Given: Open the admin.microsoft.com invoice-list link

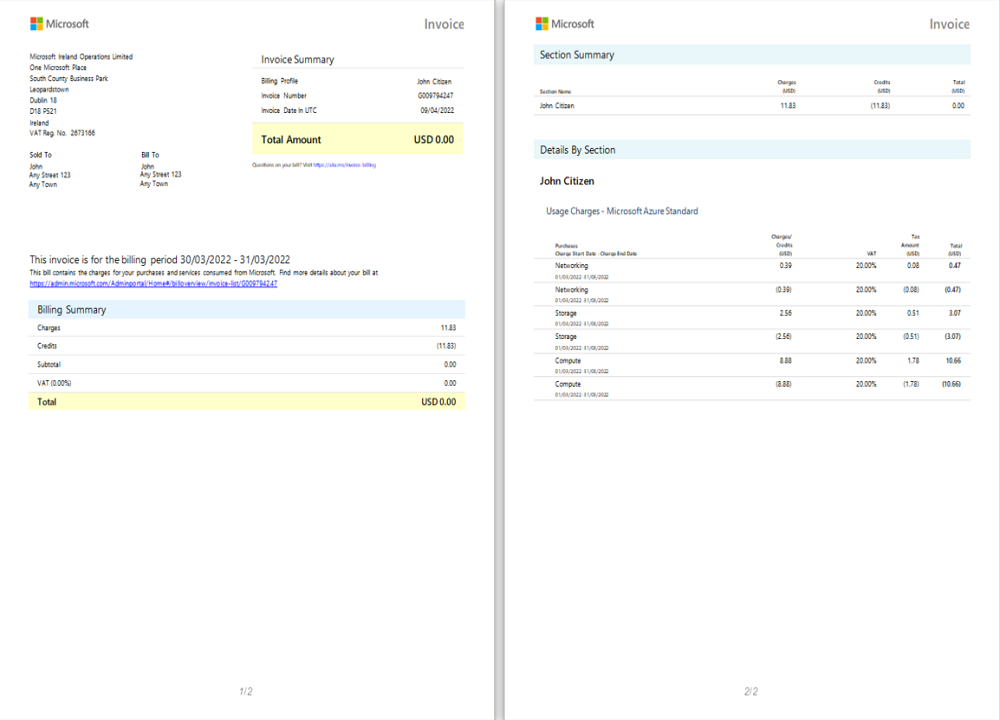Looking at the screenshot, I should (153, 283).
